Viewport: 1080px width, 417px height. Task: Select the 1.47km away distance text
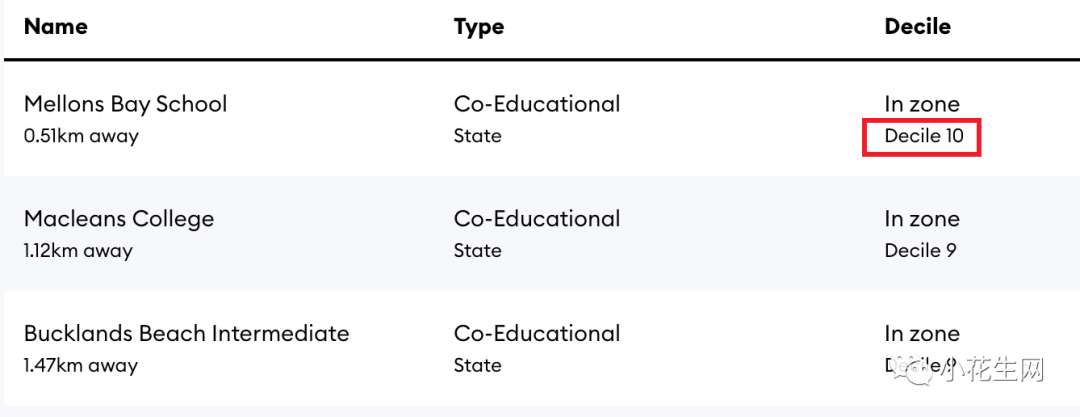pos(81,365)
